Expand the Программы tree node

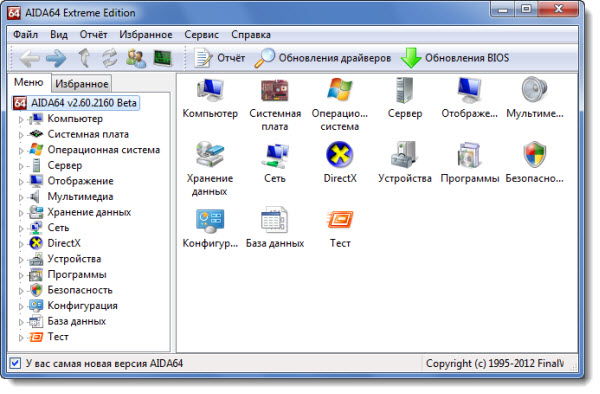pyautogui.click(x=21, y=275)
